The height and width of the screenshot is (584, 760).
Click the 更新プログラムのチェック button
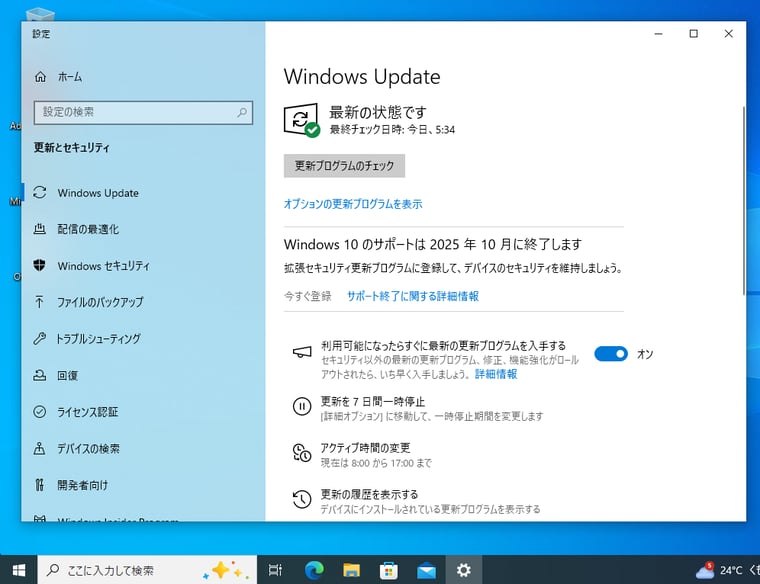coord(344,166)
